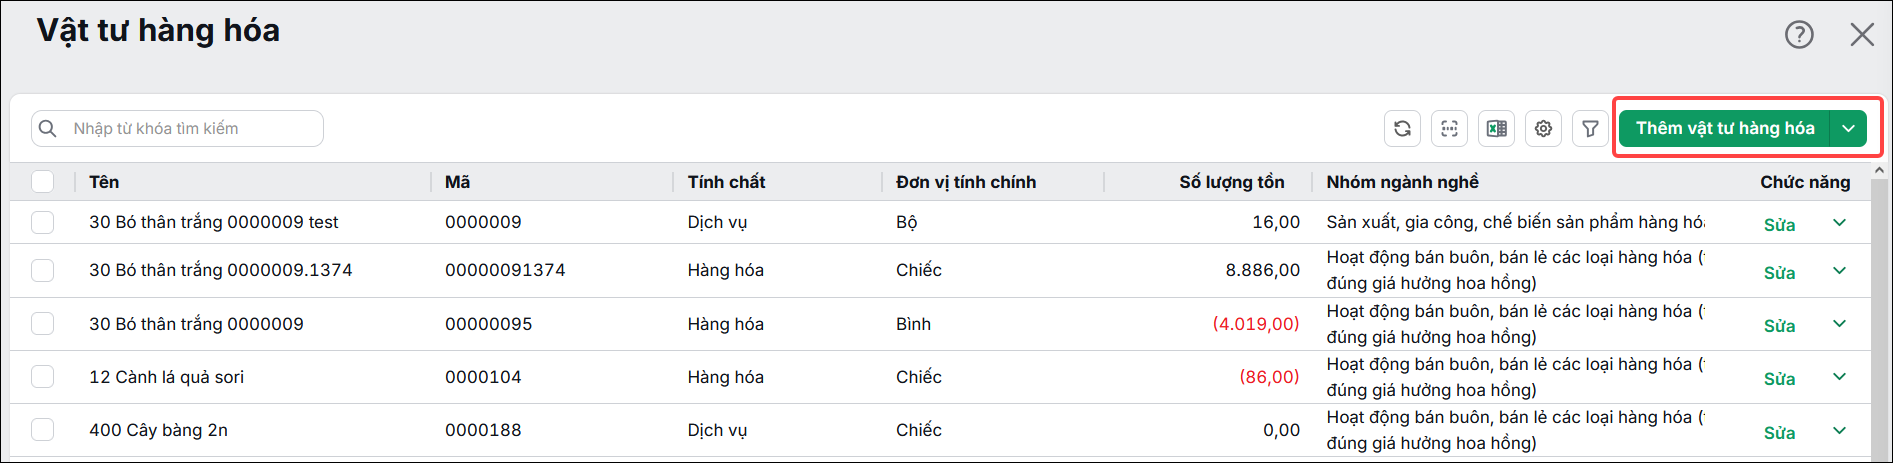1893x463 pixels.
Task: Focus the Nhập từ khóa tìm kiếm search field
Action: (177, 128)
